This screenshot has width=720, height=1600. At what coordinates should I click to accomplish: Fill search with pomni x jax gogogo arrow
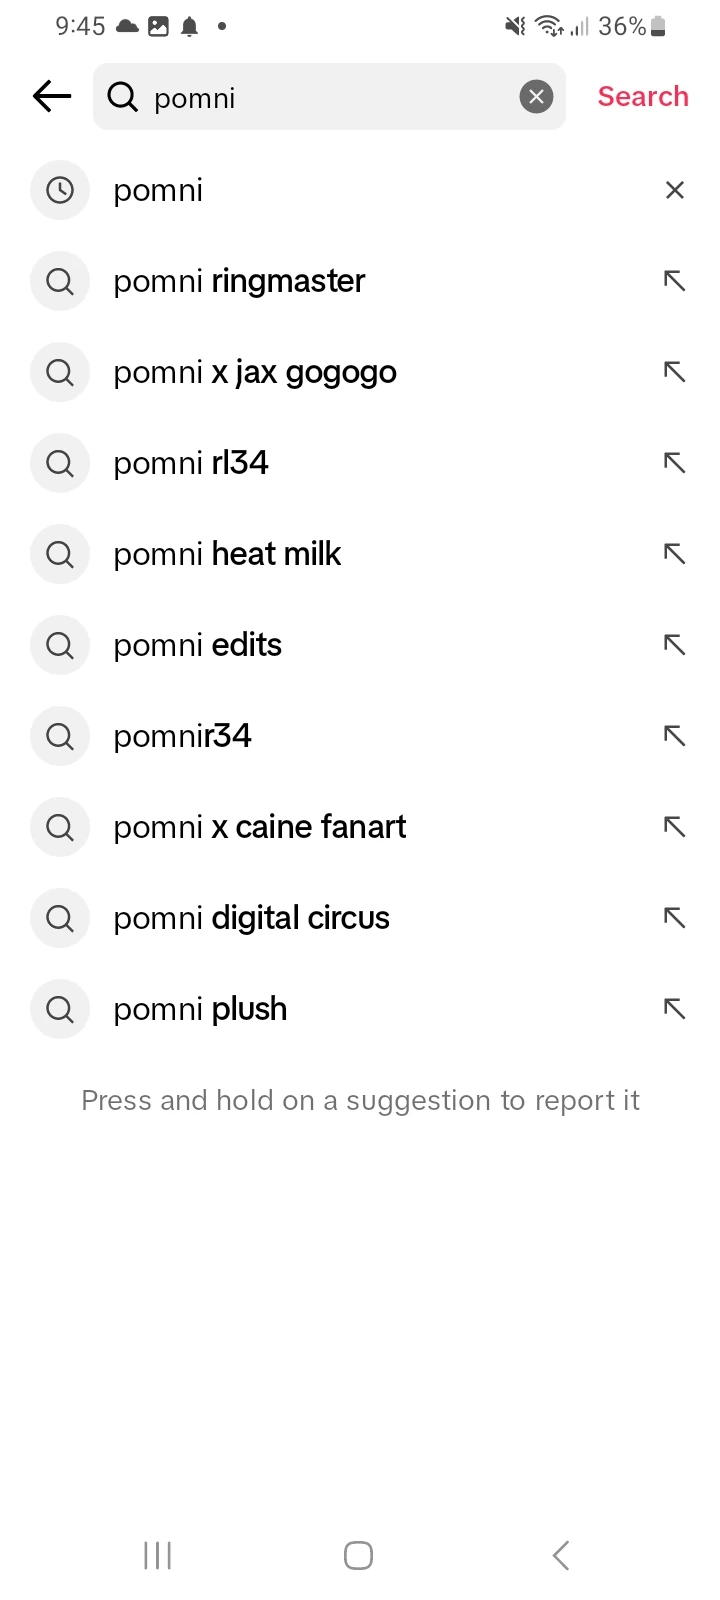675,372
